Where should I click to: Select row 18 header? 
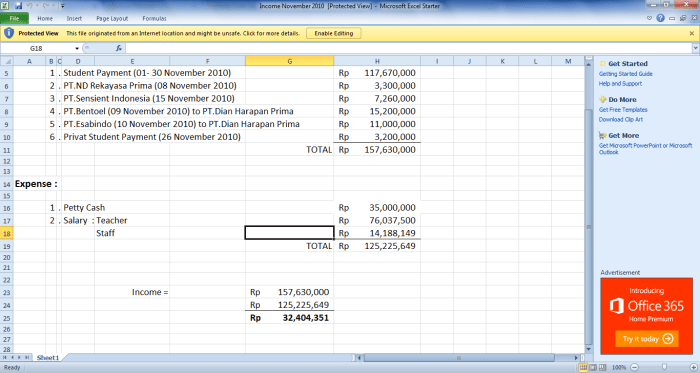tap(7, 233)
